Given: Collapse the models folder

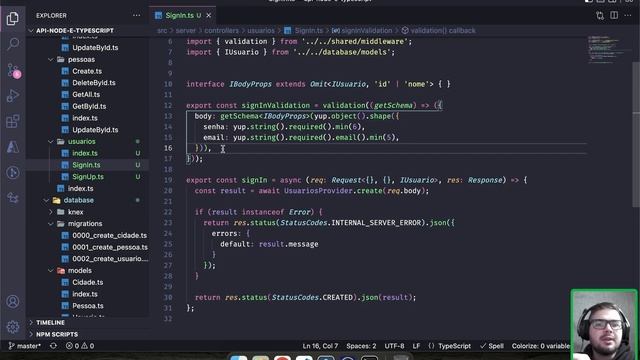Looking at the screenshot, I should tap(80, 271).
